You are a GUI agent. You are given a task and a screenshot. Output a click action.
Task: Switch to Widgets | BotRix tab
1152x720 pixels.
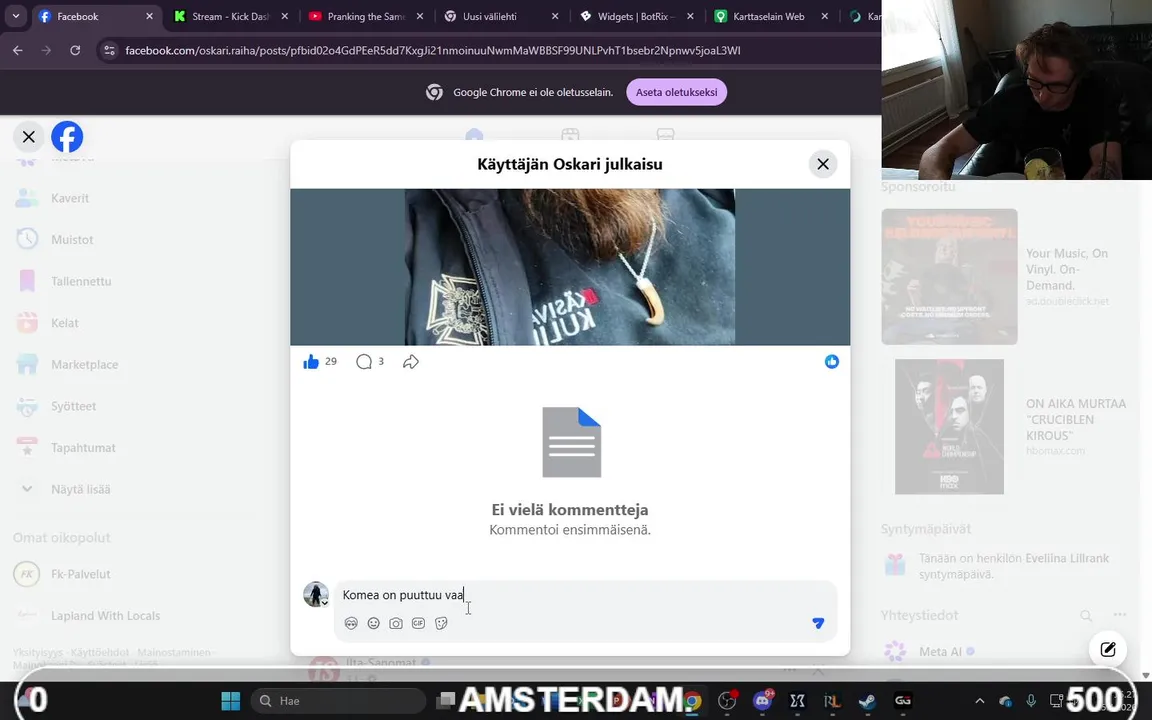(x=636, y=16)
